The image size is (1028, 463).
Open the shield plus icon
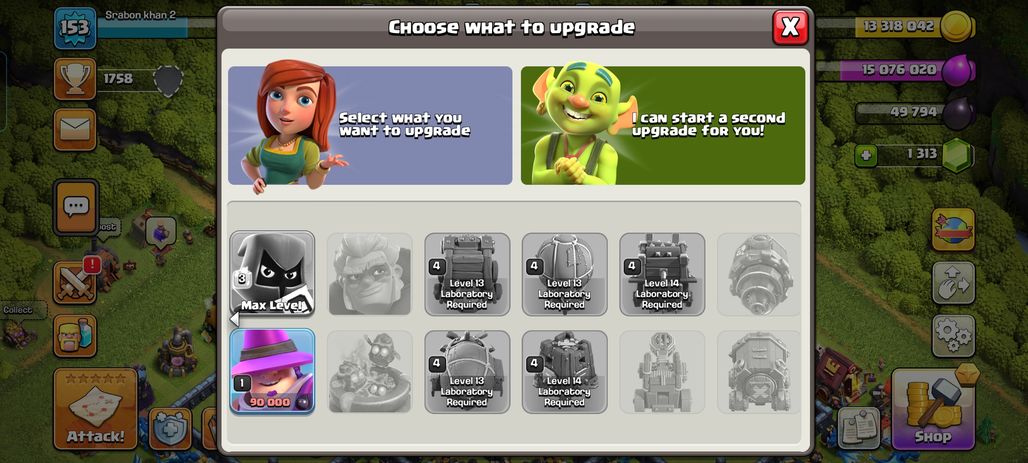coord(170,429)
